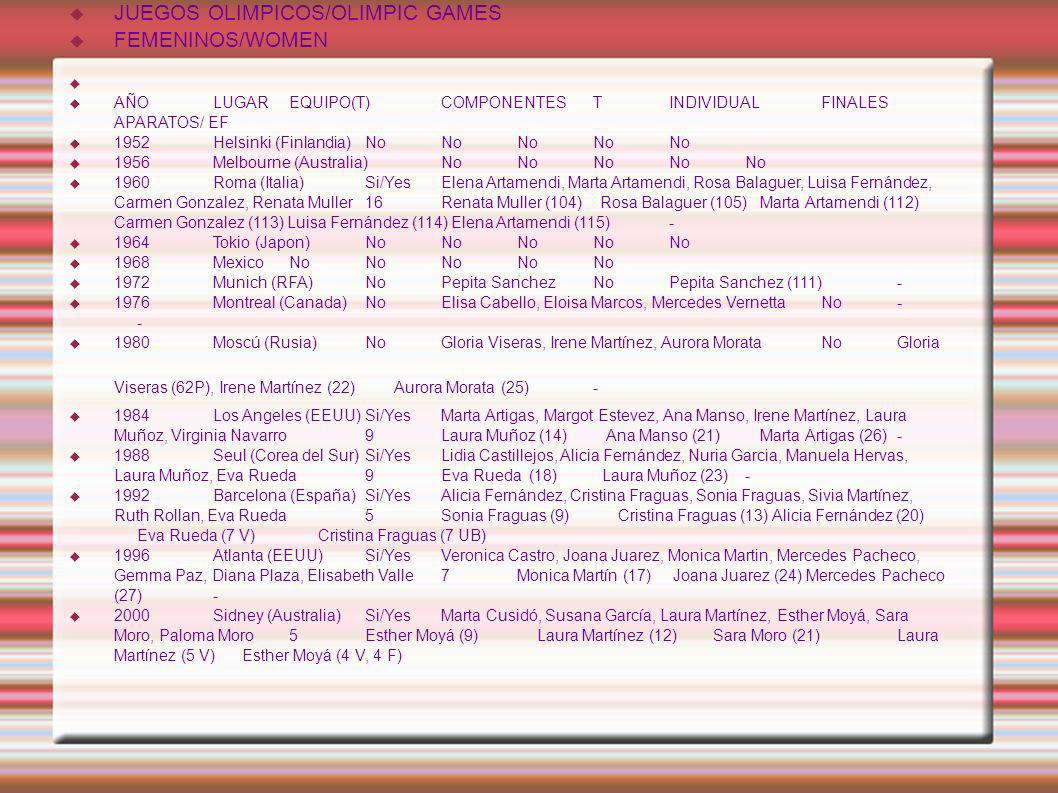This screenshot has width=1058, height=793.
Task: Select 'Laura Muñoz (23)' result
Action: (x=665, y=476)
